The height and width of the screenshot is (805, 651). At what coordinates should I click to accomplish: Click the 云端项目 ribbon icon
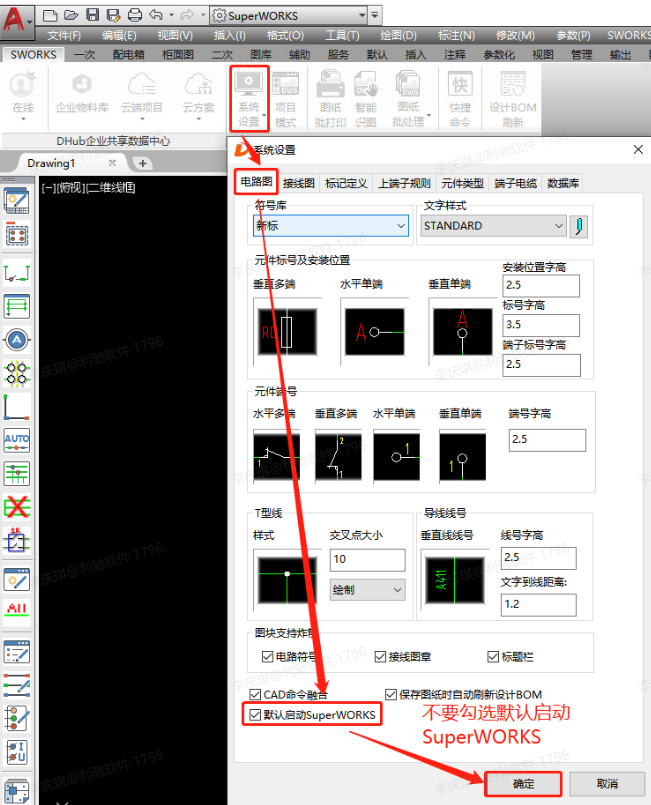click(x=142, y=93)
